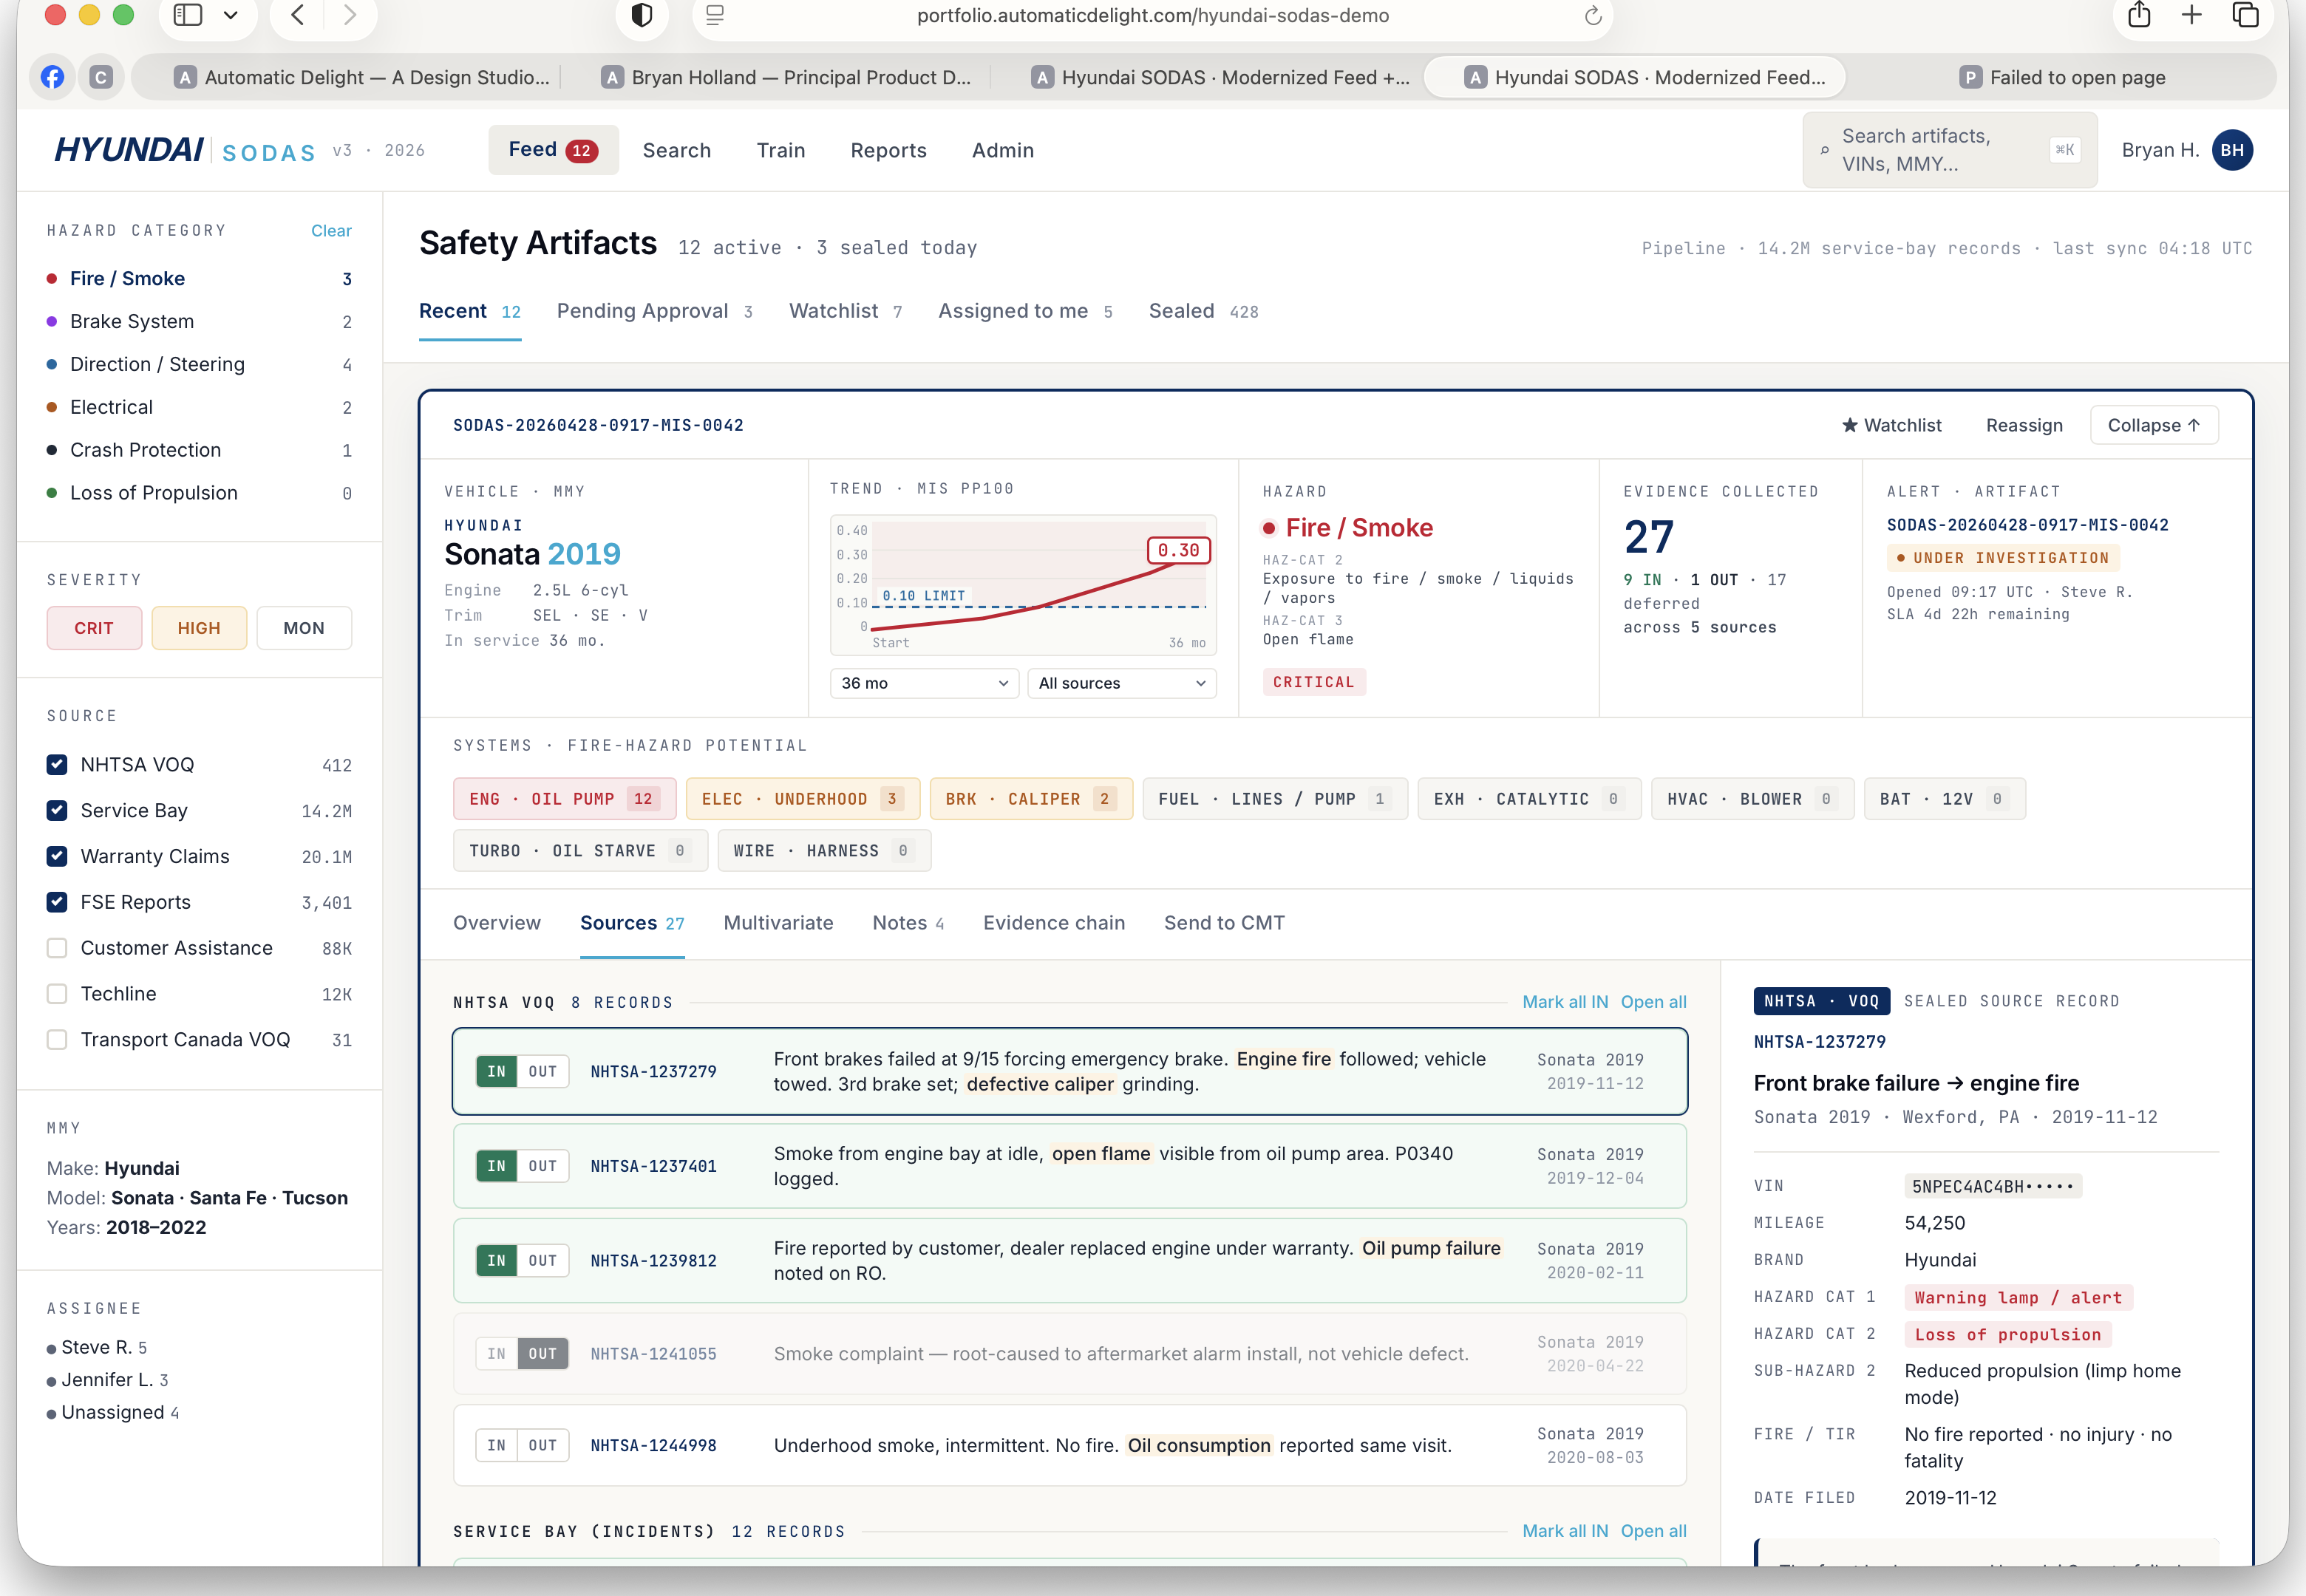Open the Feed nav item
The height and width of the screenshot is (1596, 2306).
[x=553, y=150]
